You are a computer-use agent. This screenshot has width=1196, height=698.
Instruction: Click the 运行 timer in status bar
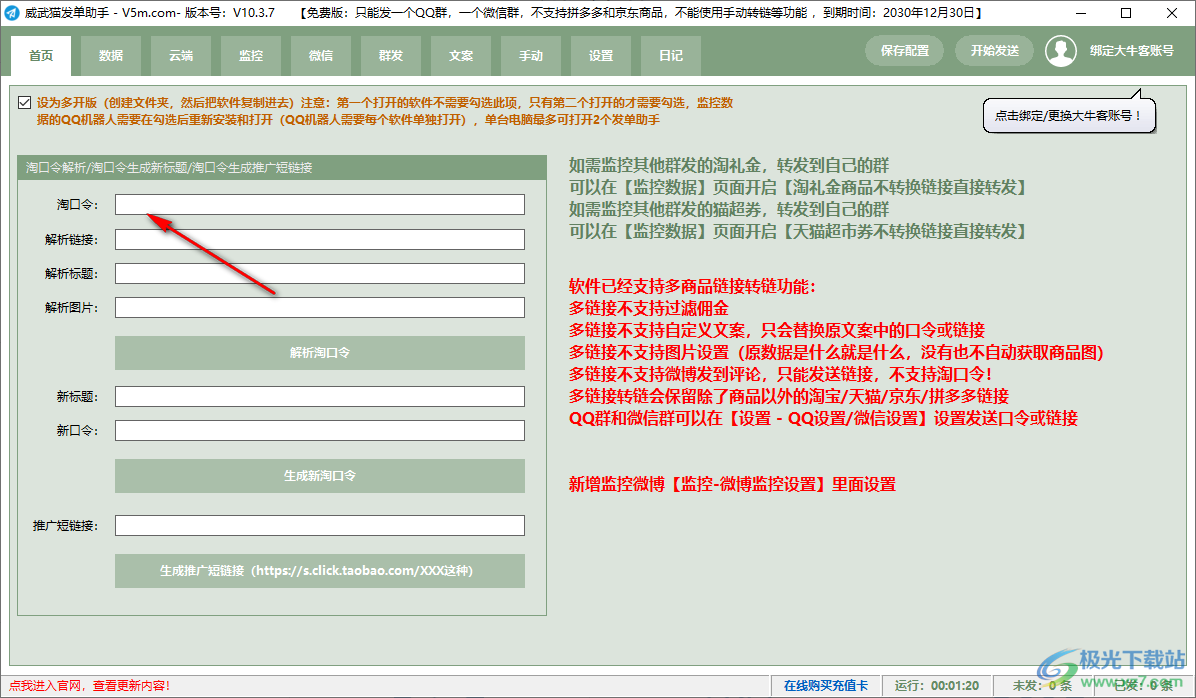[x=937, y=686]
